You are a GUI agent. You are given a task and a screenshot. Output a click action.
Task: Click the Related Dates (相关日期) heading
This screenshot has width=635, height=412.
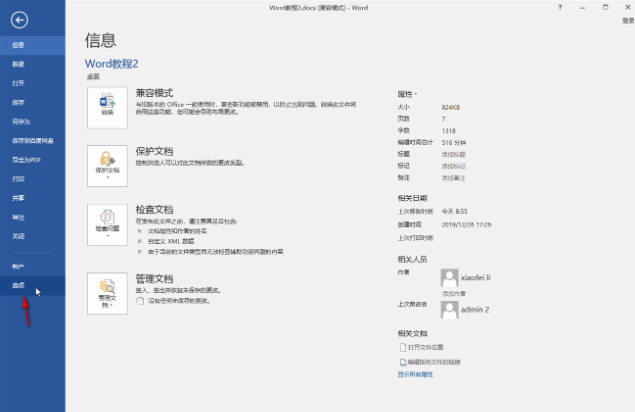(412, 198)
